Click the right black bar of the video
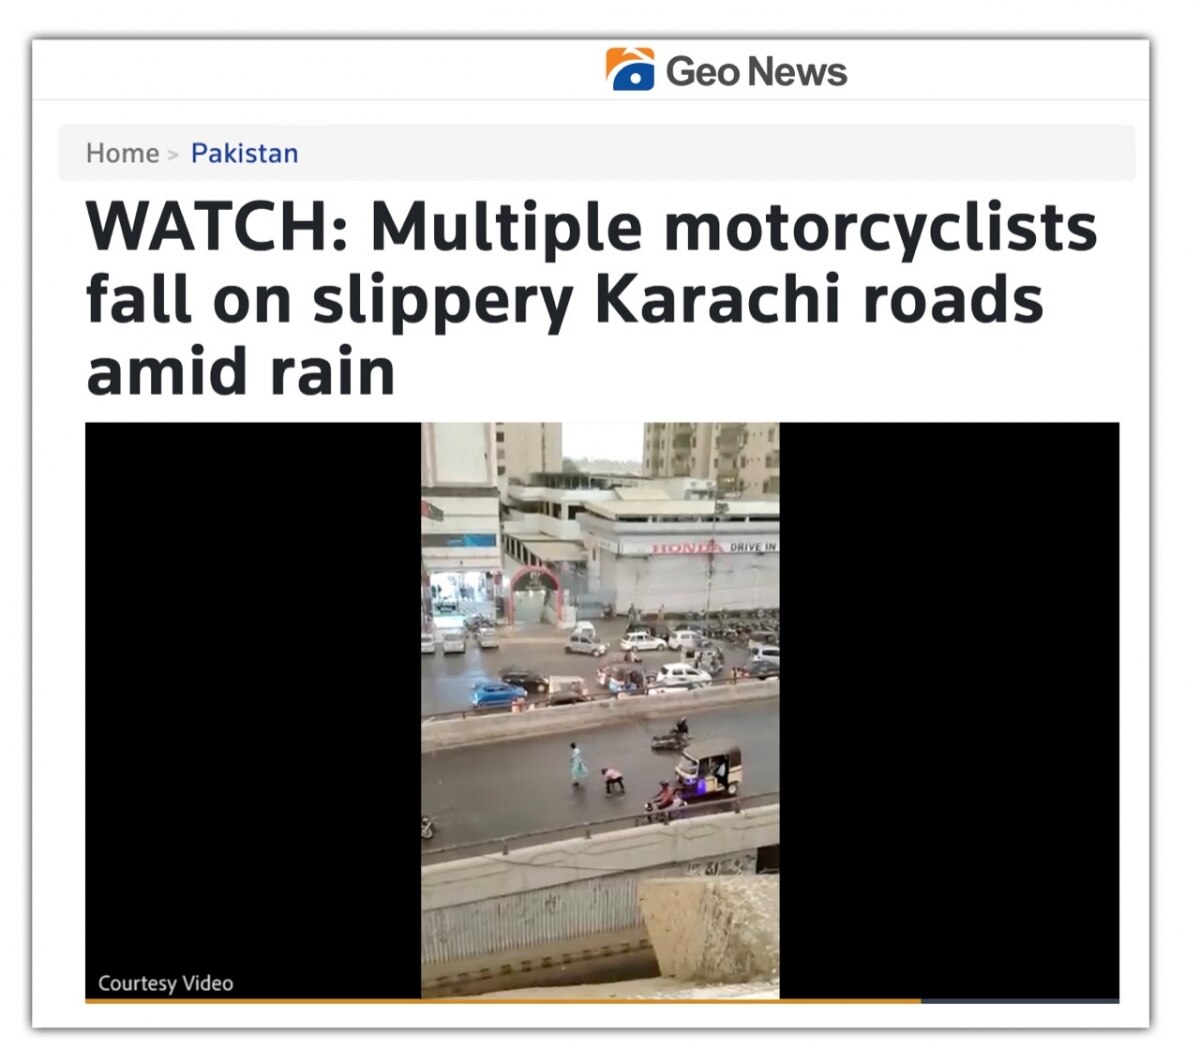The width and height of the screenshot is (1200, 1064). (x=949, y=690)
